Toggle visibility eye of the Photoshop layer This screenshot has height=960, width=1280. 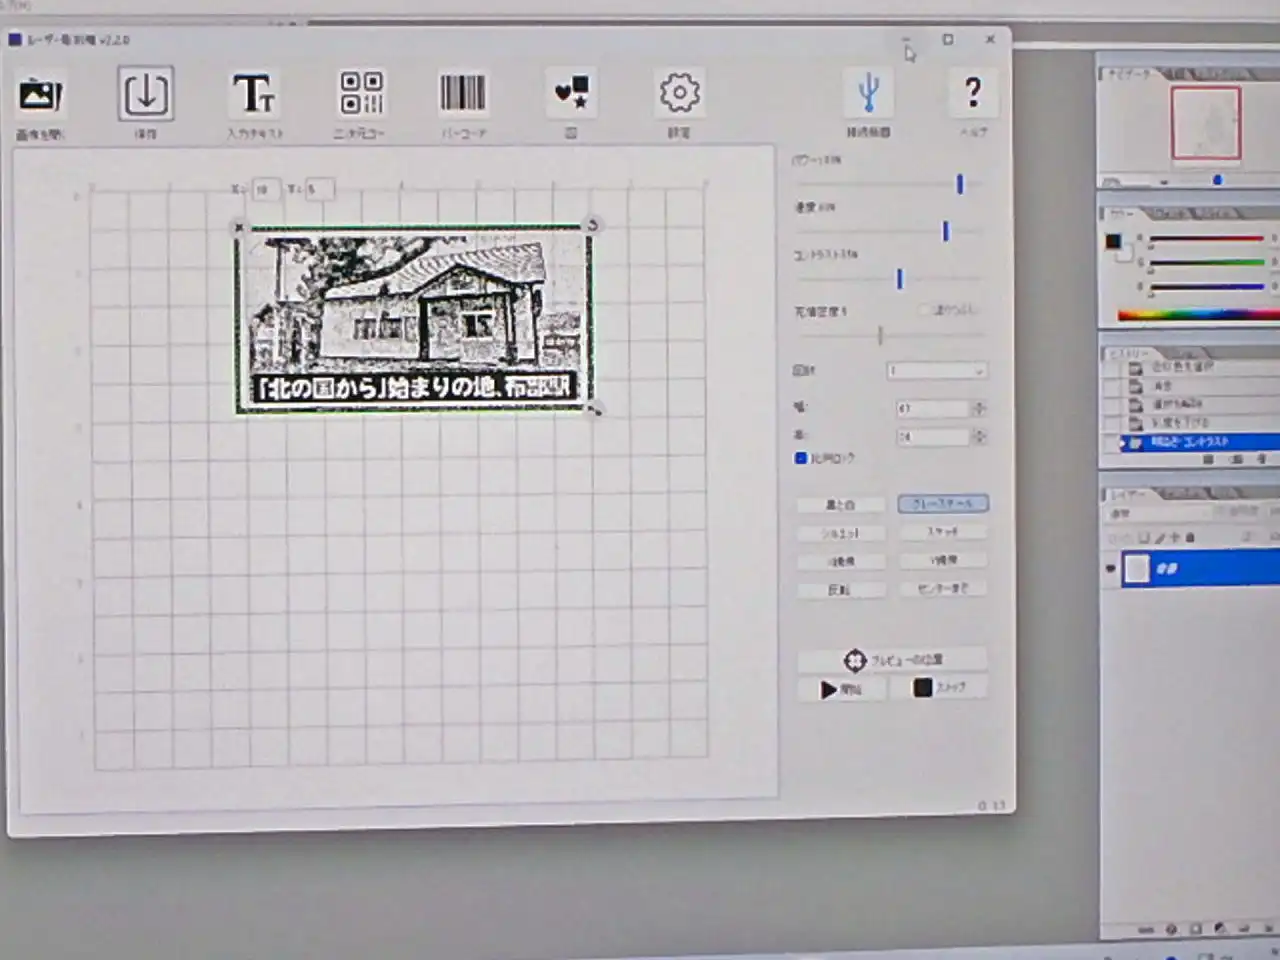tap(1110, 569)
